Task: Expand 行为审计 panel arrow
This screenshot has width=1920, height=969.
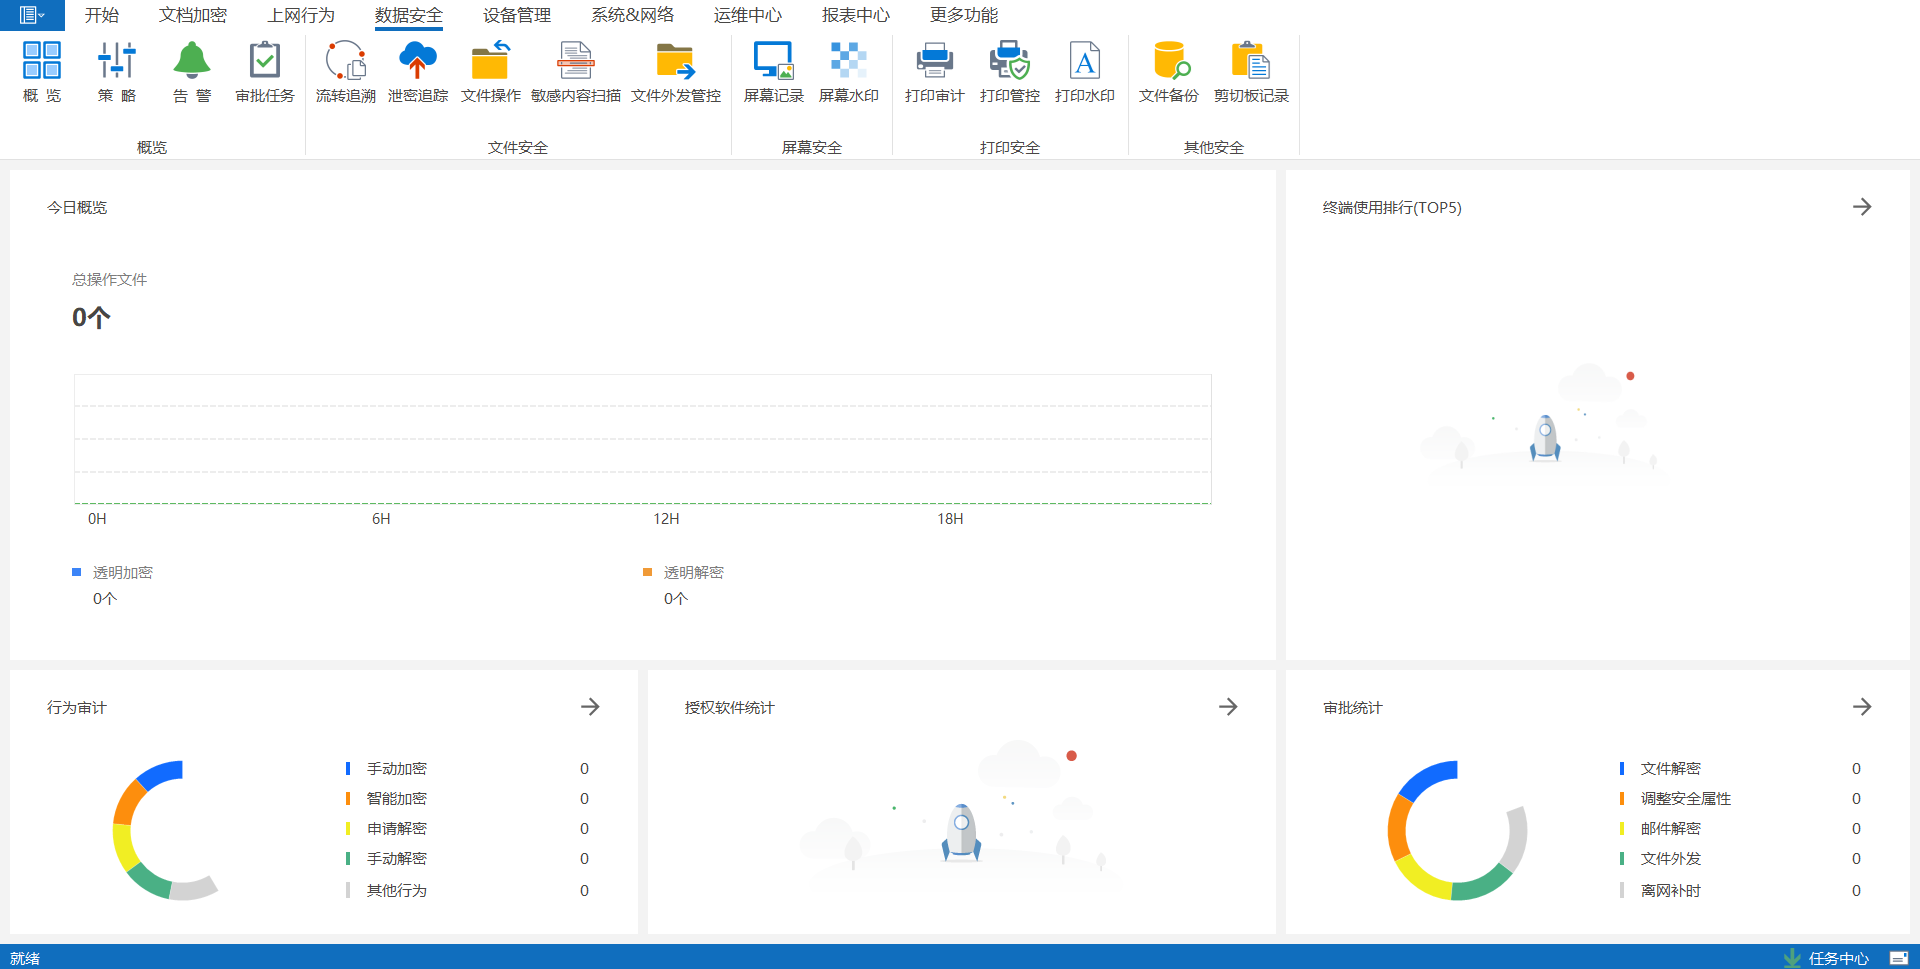Action: pos(590,707)
